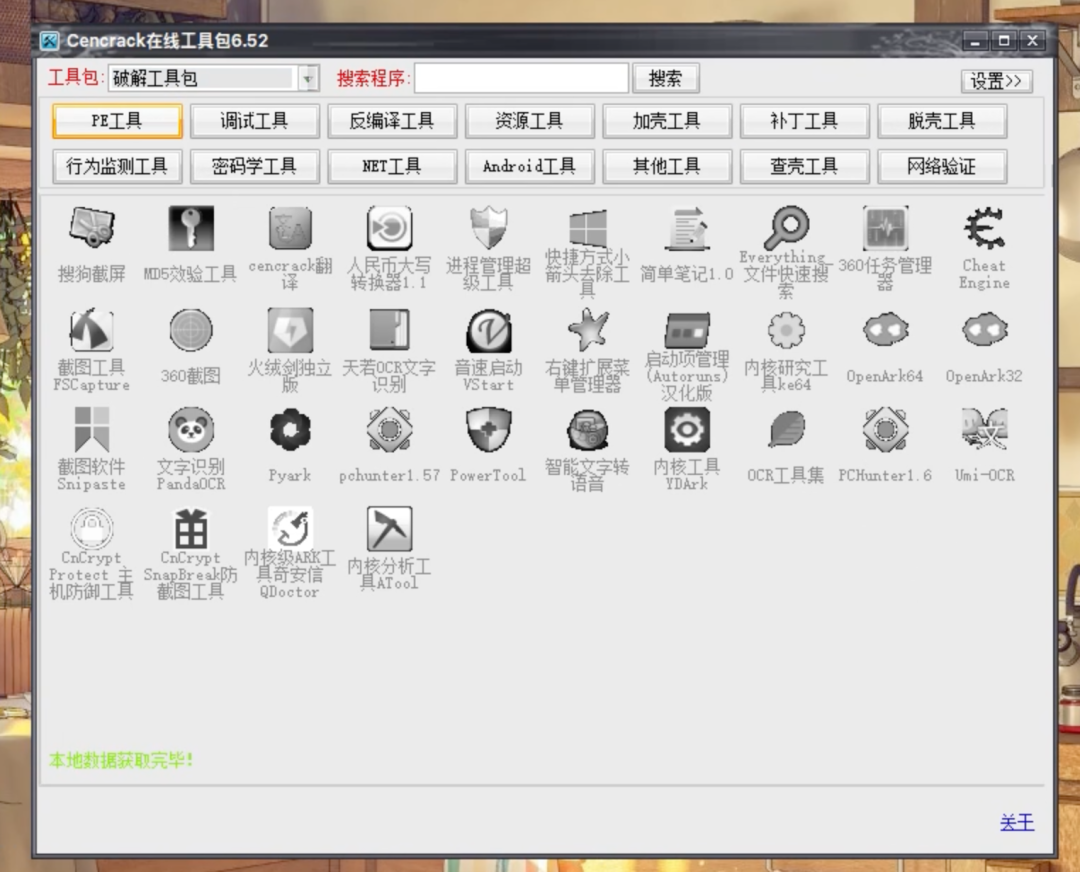
Task: Open 设置>> settings button
Action: coord(996,81)
